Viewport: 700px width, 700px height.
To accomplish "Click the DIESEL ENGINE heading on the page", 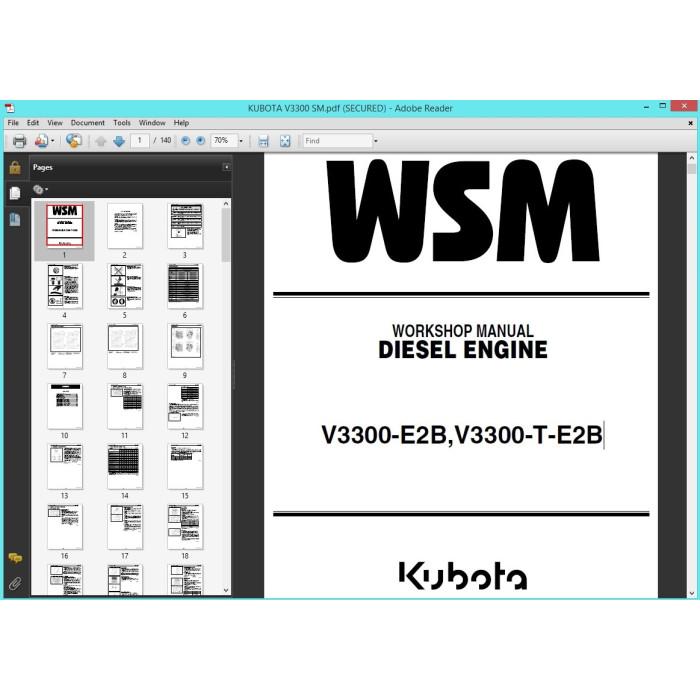I will [462, 350].
